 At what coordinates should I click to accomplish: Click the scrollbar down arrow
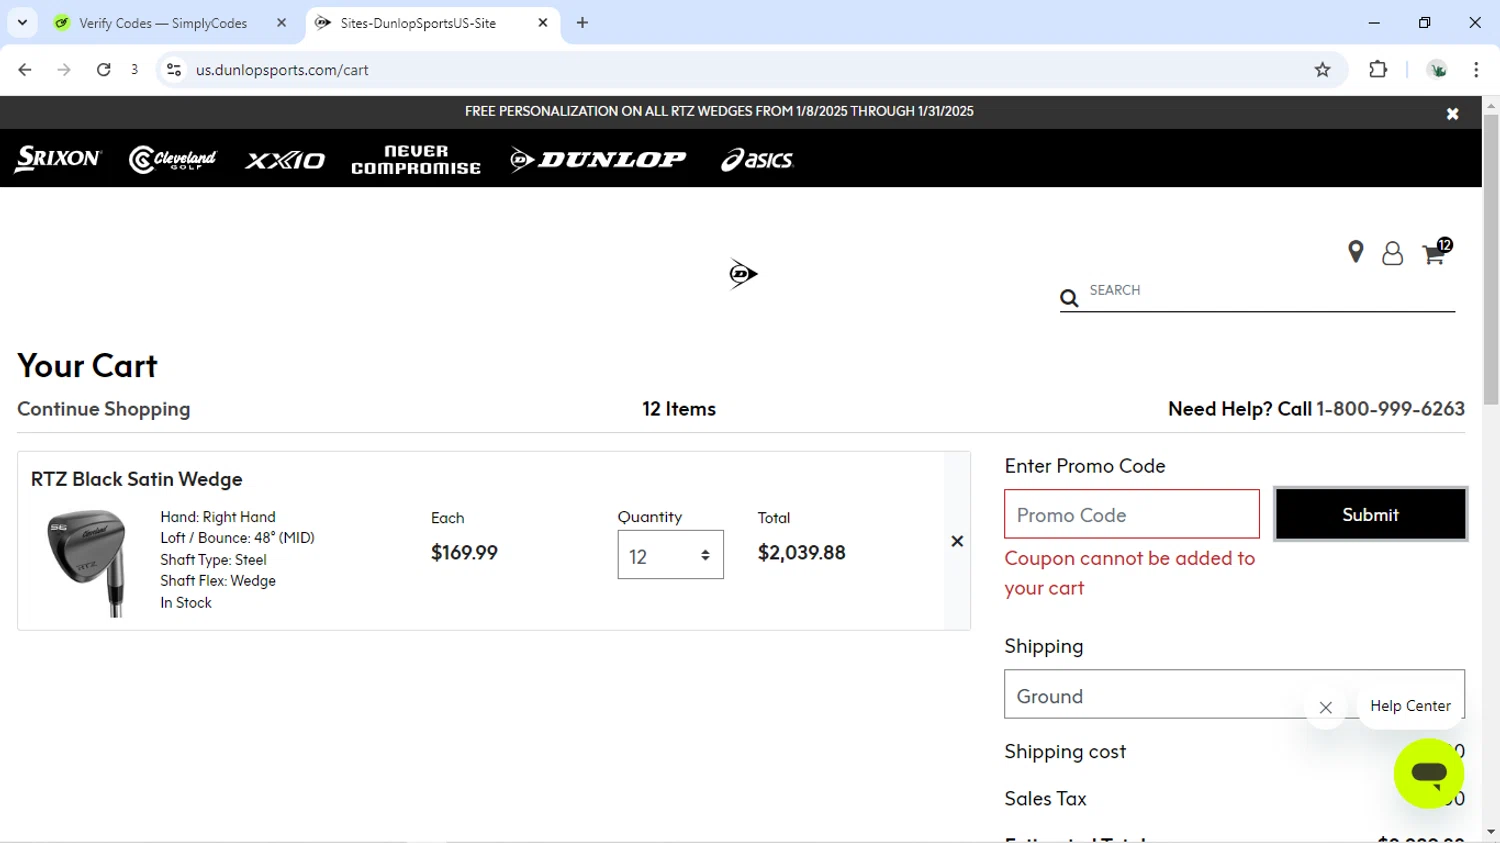(1491, 832)
